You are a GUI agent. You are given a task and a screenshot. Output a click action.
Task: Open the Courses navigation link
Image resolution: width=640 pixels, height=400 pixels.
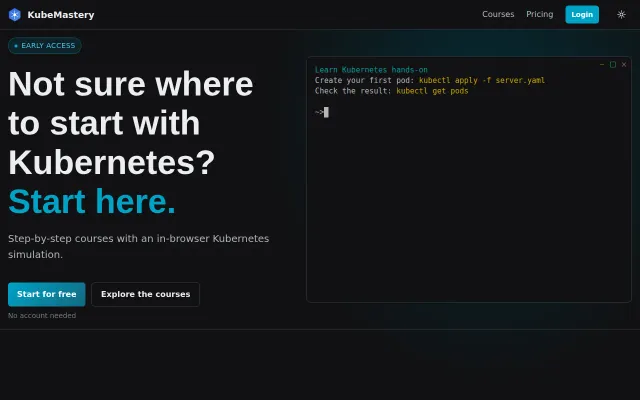(498, 14)
